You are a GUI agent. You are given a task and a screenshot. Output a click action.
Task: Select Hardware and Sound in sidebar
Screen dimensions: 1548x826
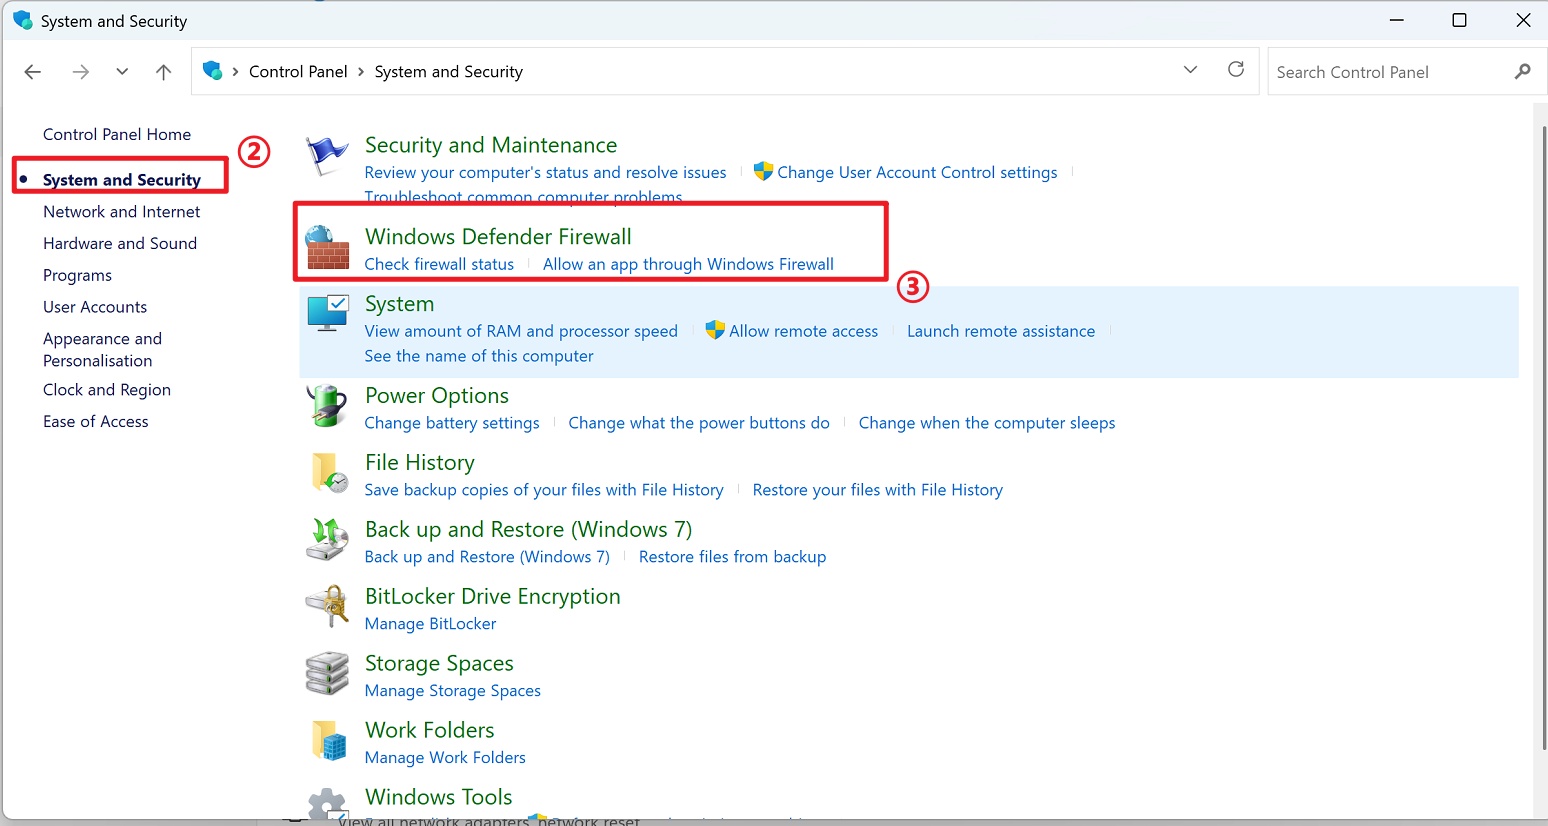pos(120,244)
